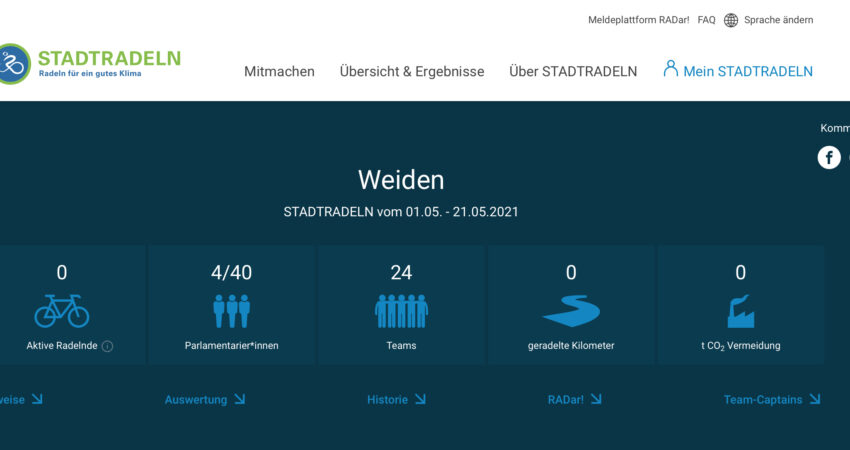Click the arrow icon next to RADar!
Screen dimensions: 850x450
pyautogui.click(x=596, y=400)
